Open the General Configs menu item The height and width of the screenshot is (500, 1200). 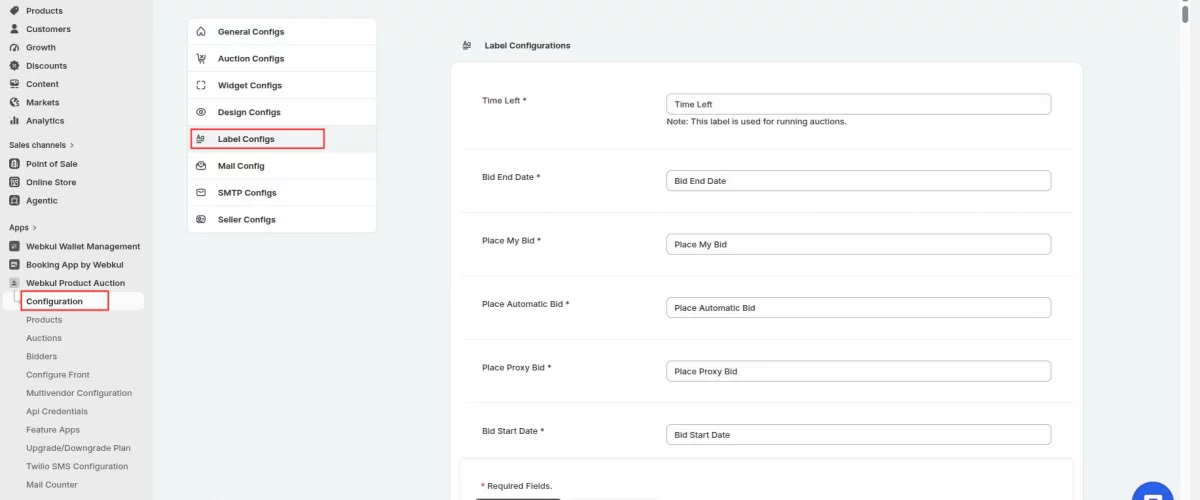coord(282,32)
